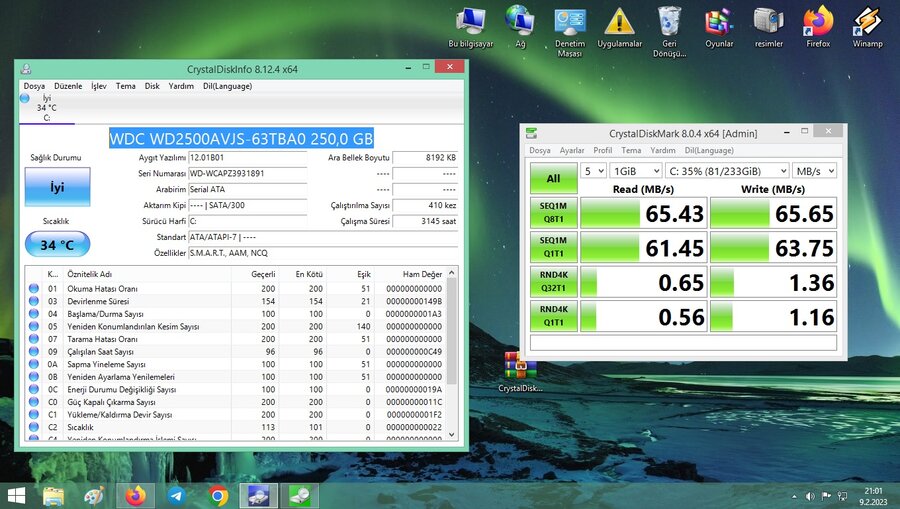This screenshot has height=509, width=900.
Task: Open the taskbar clock showing 21:01
Action: click(x=873, y=496)
